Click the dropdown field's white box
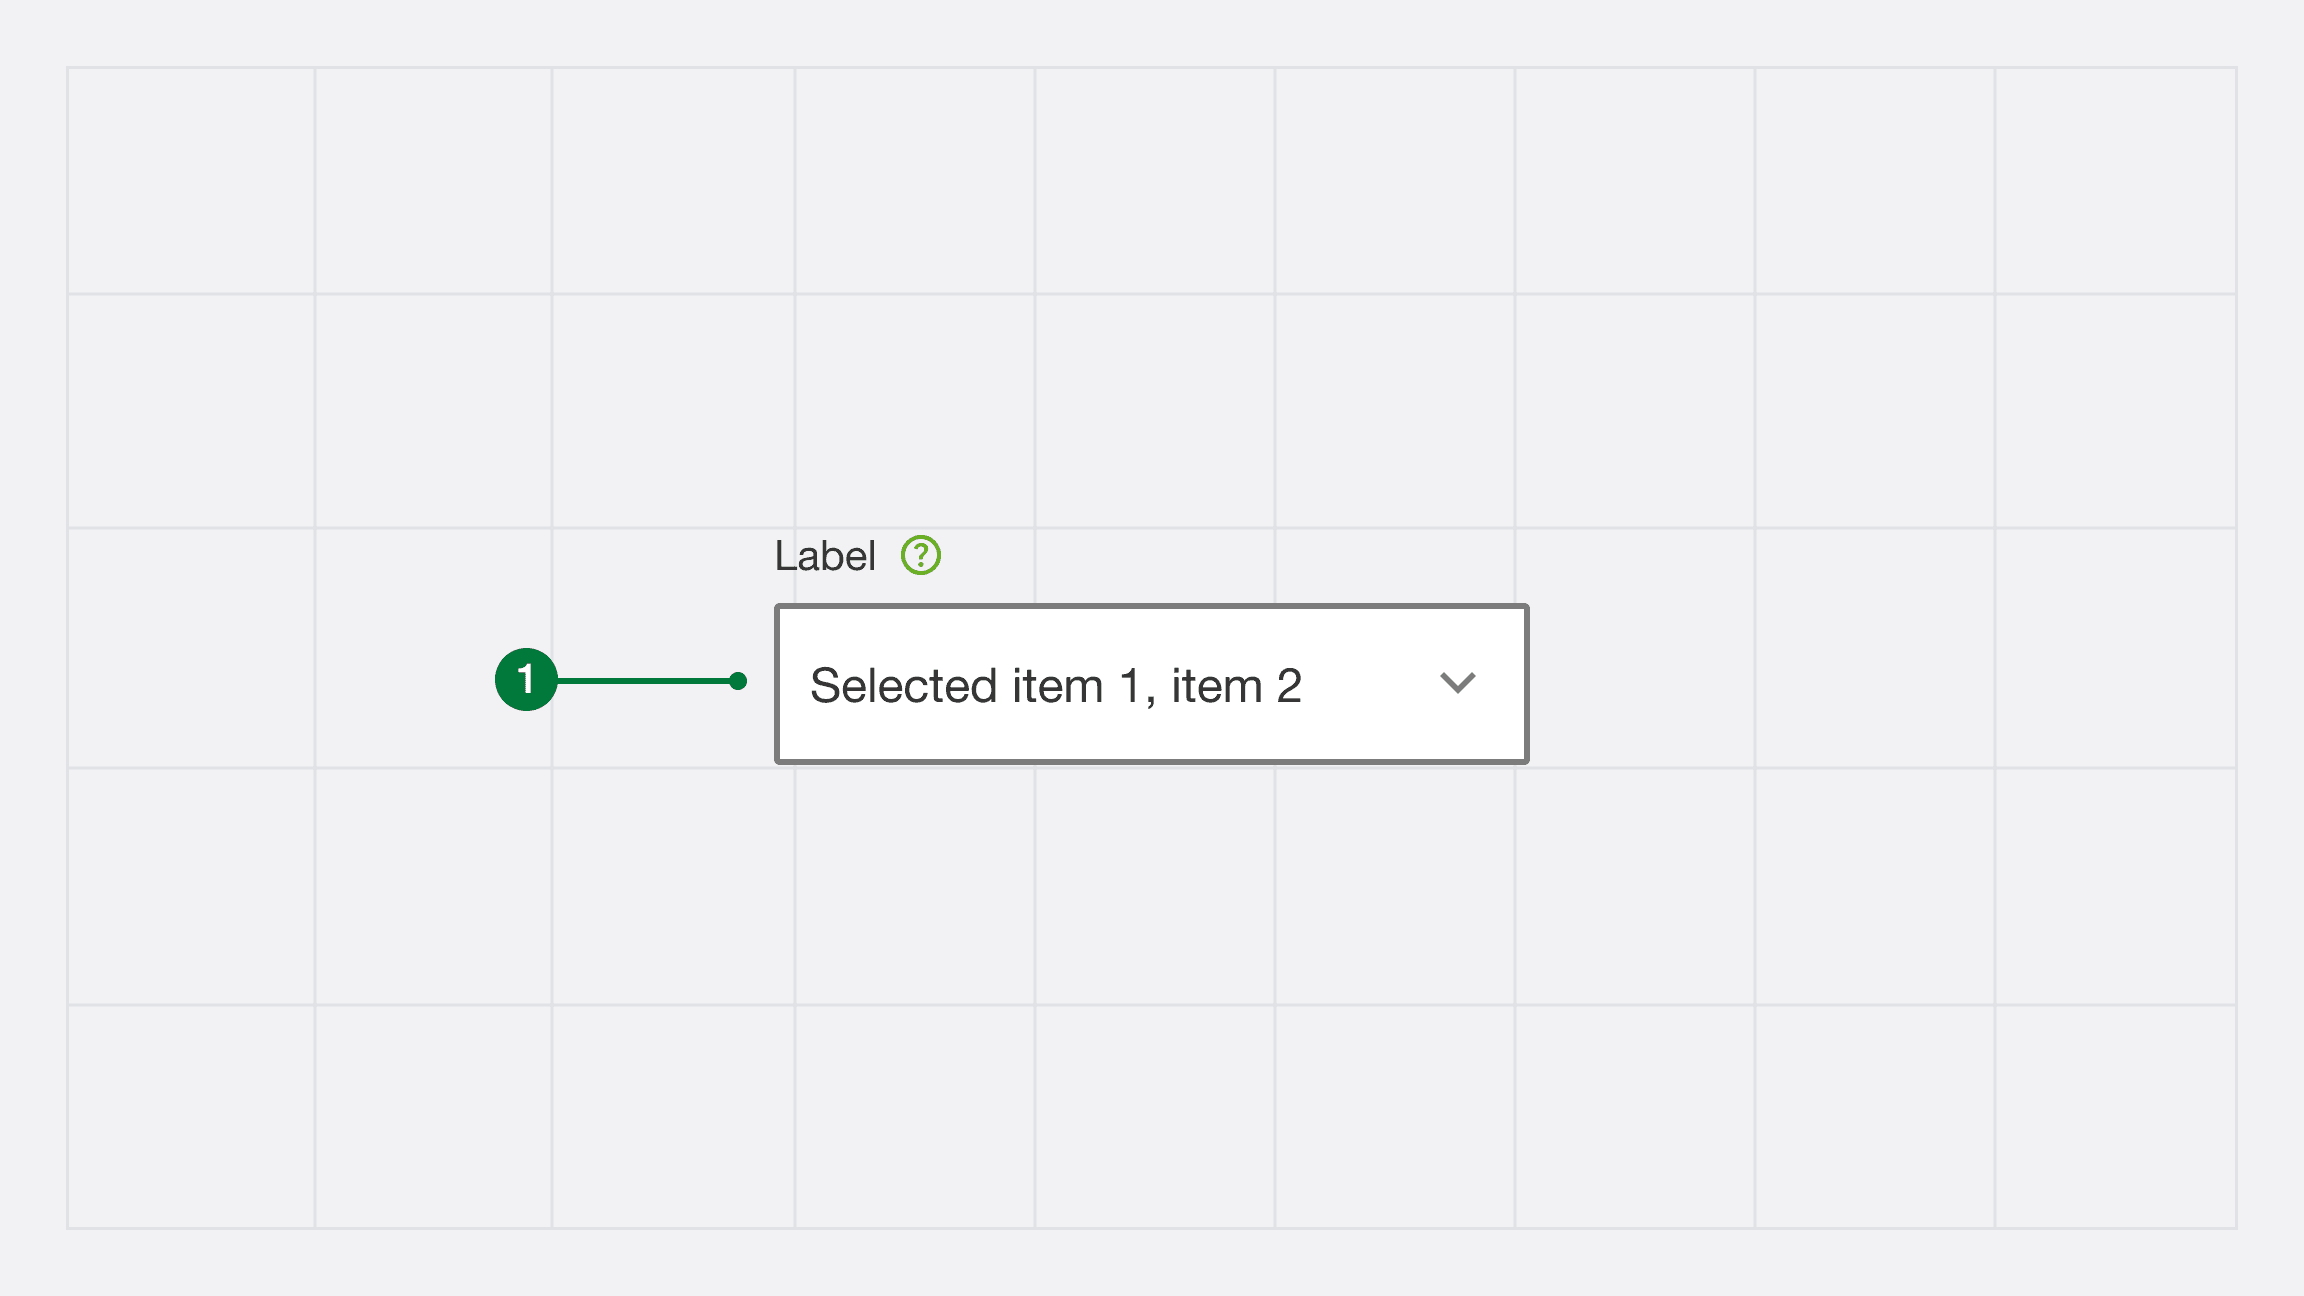Image resolution: width=2304 pixels, height=1296 pixels. (1151, 684)
